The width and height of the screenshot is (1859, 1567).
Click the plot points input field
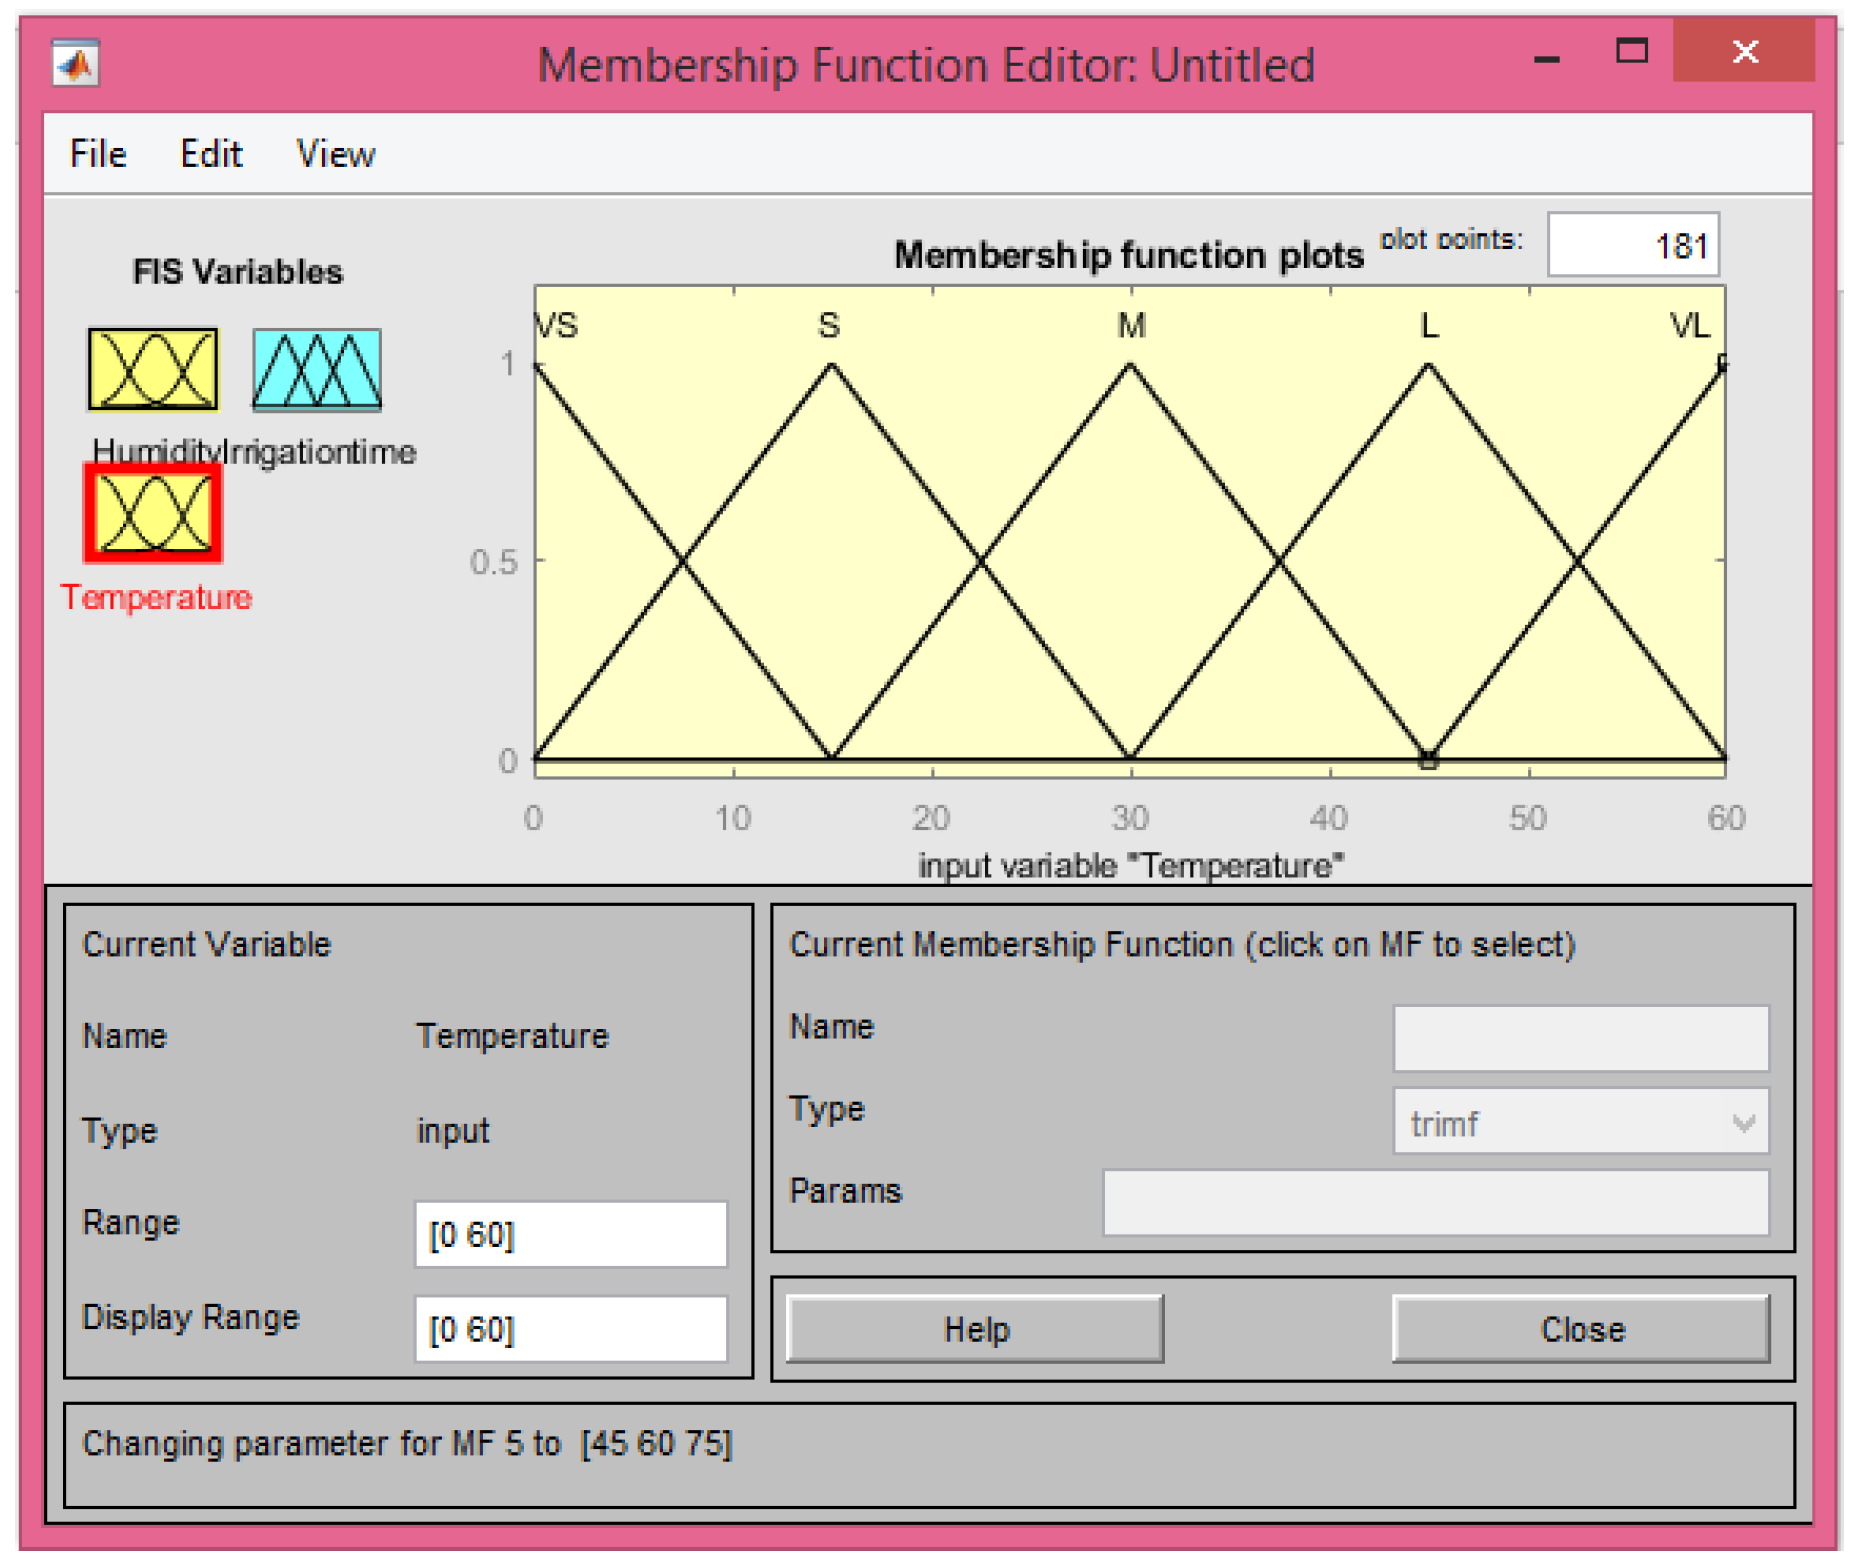click(x=1632, y=245)
